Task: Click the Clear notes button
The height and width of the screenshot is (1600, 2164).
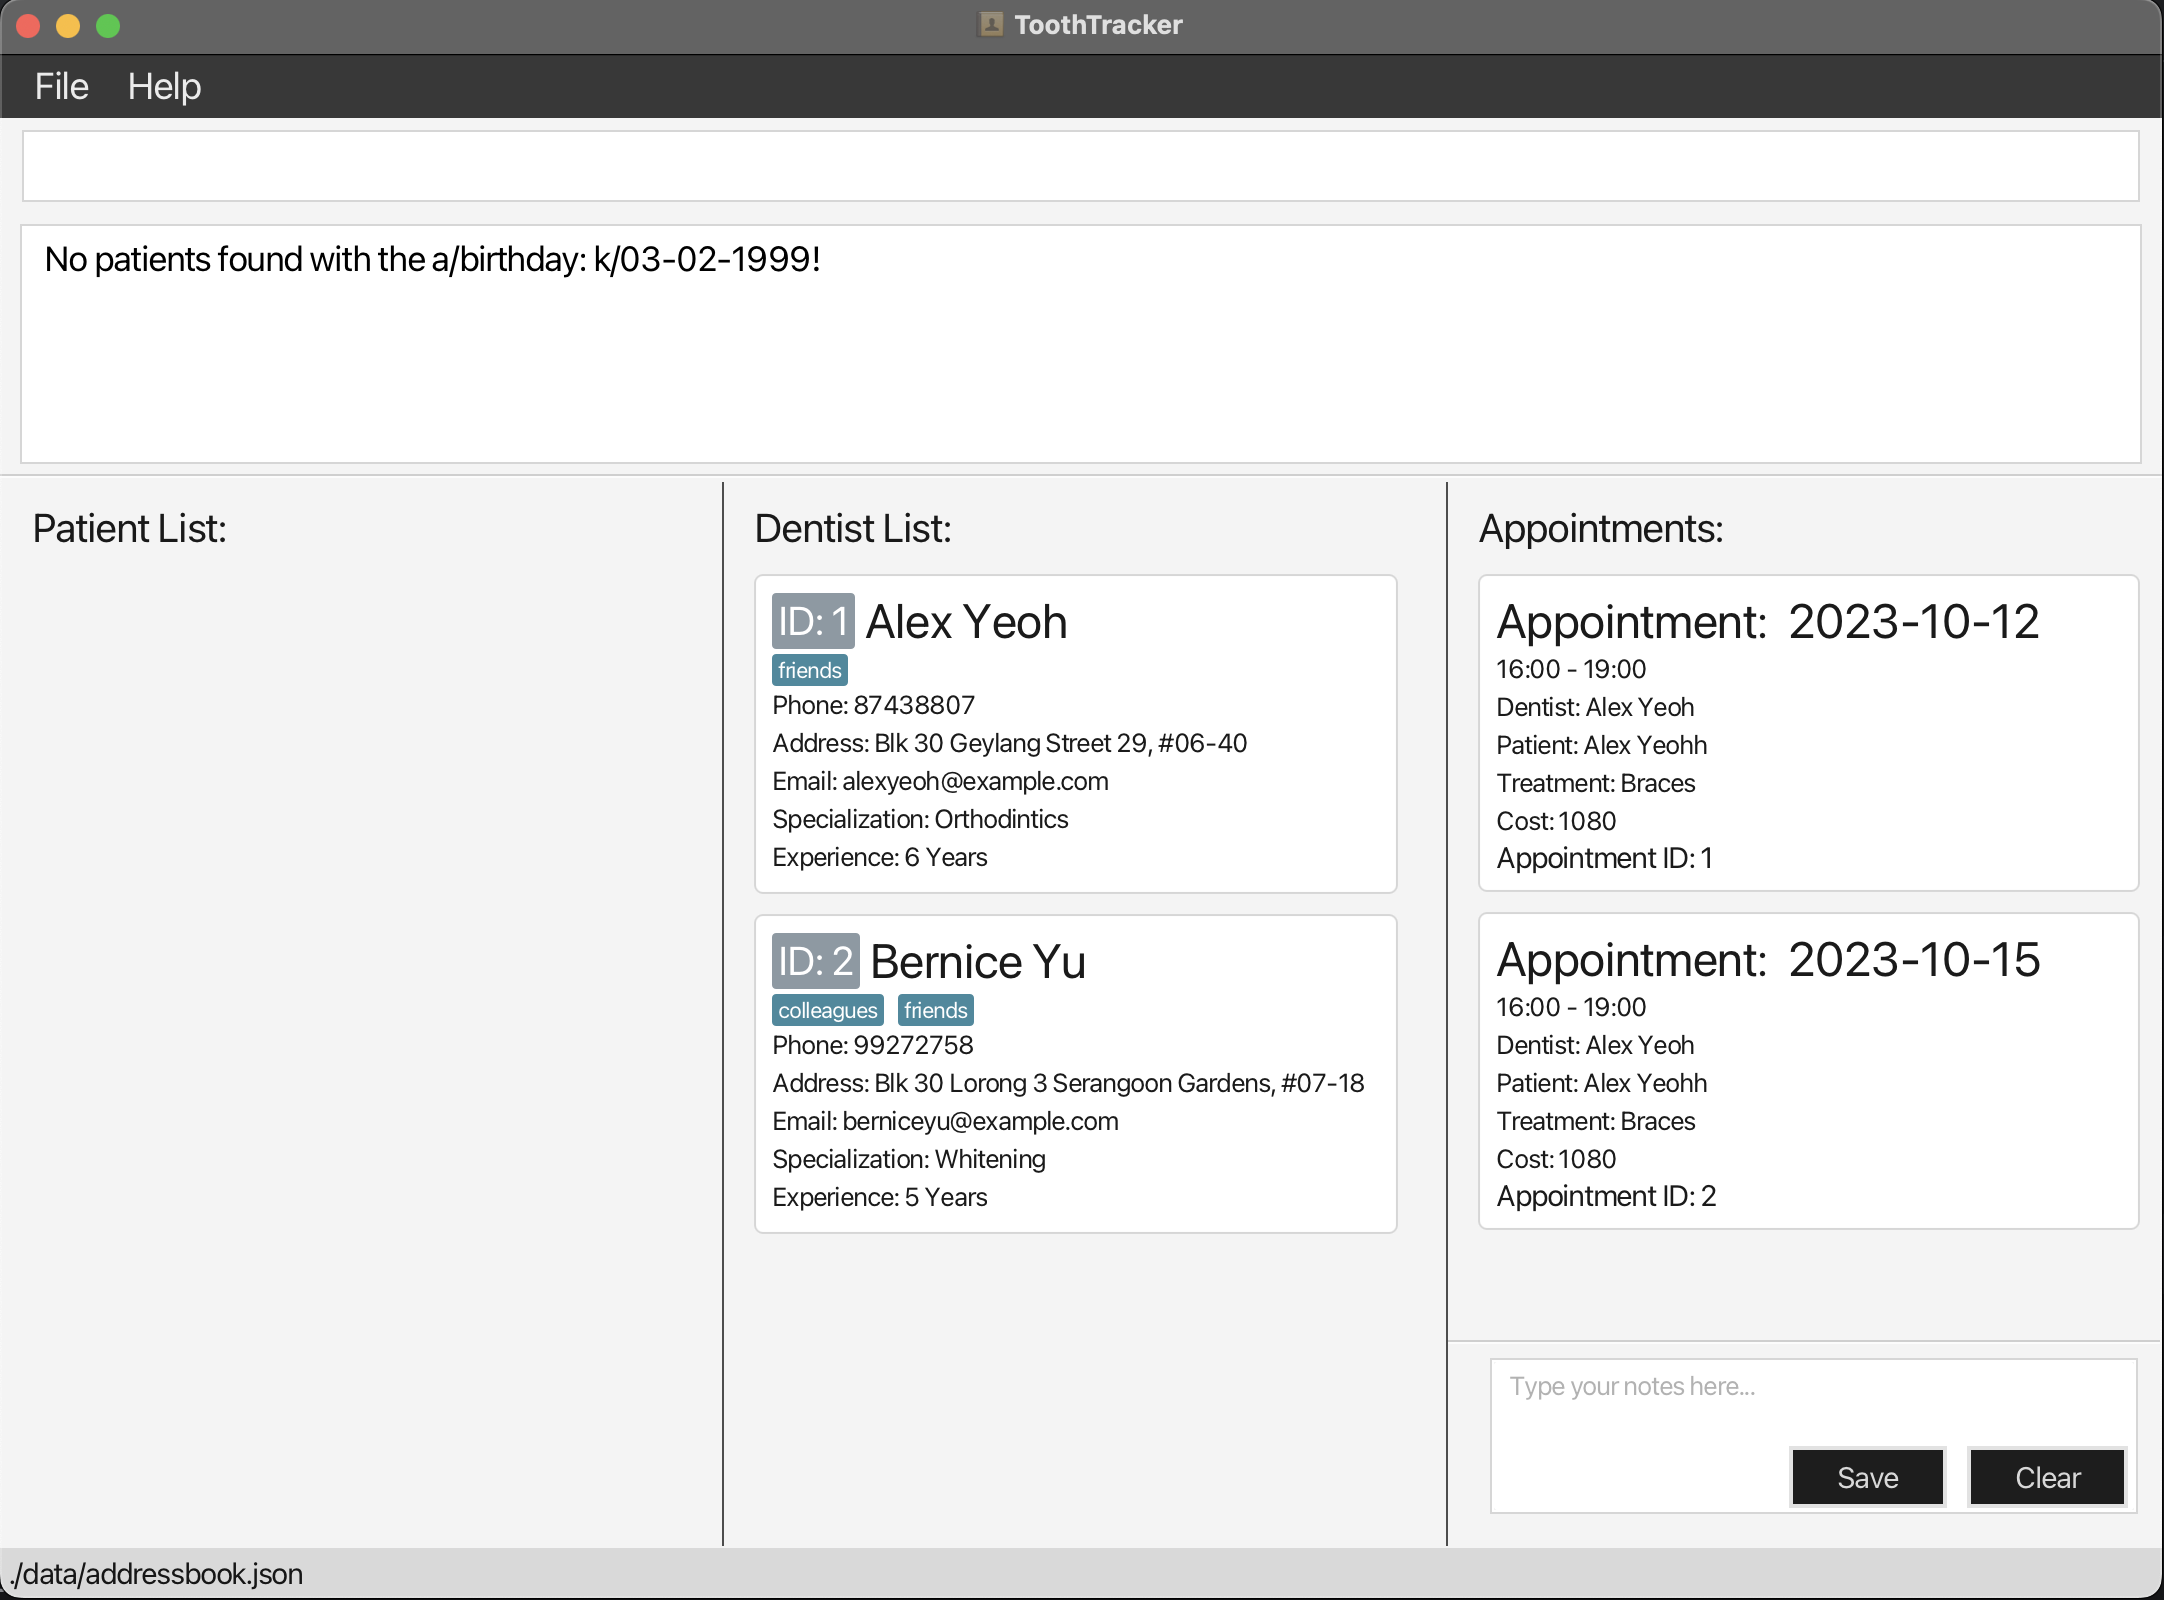Action: (x=2047, y=1477)
